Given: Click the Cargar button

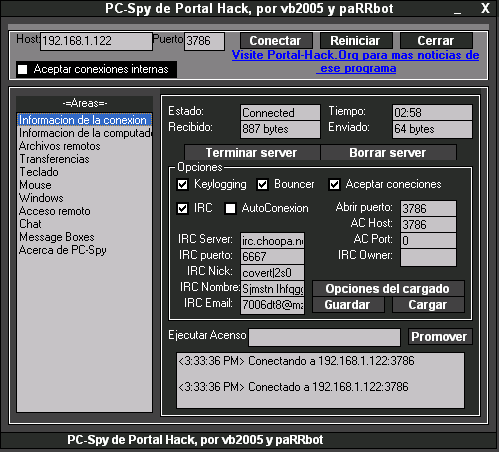Looking at the screenshot, I should [428, 305].
